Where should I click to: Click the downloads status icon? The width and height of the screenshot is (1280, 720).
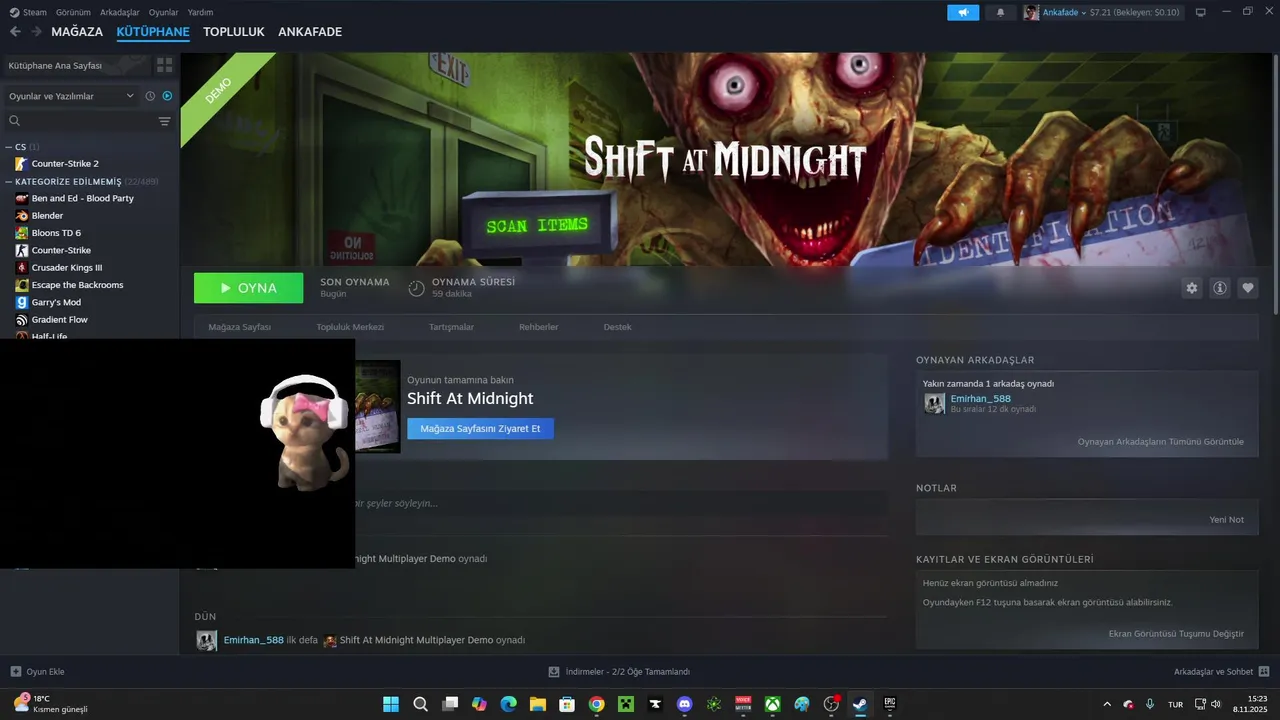(x=554, y=672)
